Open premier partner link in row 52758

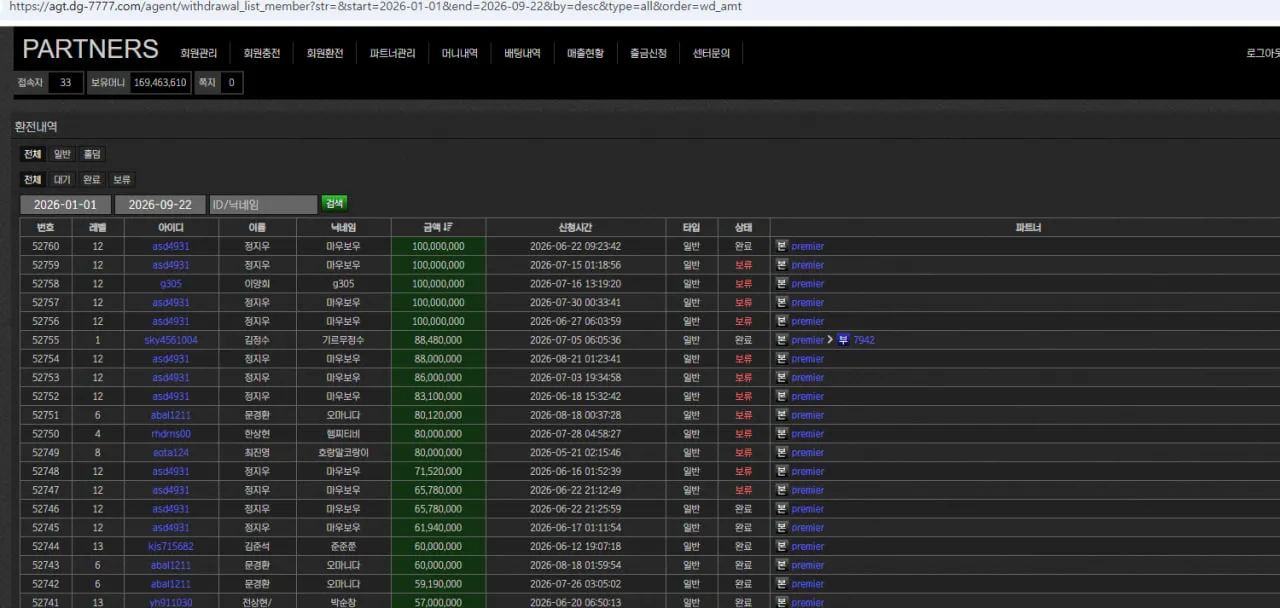(808, 284)
